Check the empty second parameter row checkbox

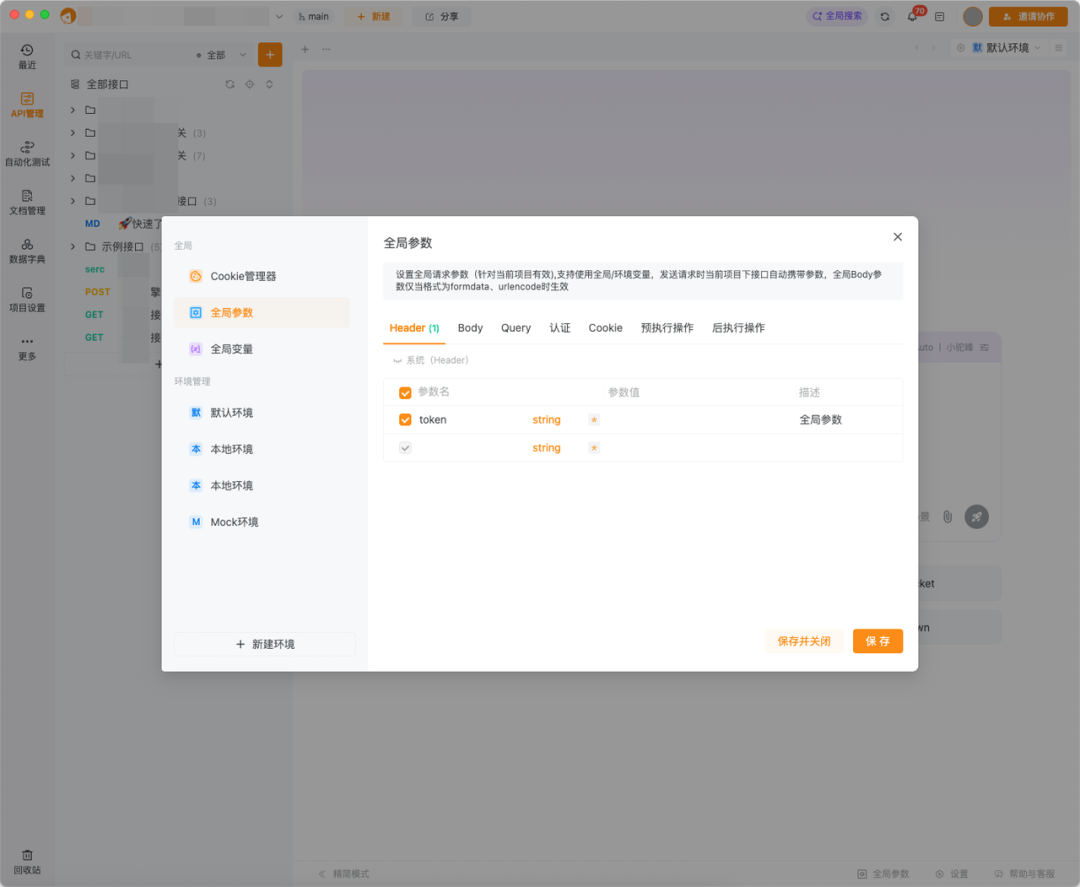pos(405,448)
